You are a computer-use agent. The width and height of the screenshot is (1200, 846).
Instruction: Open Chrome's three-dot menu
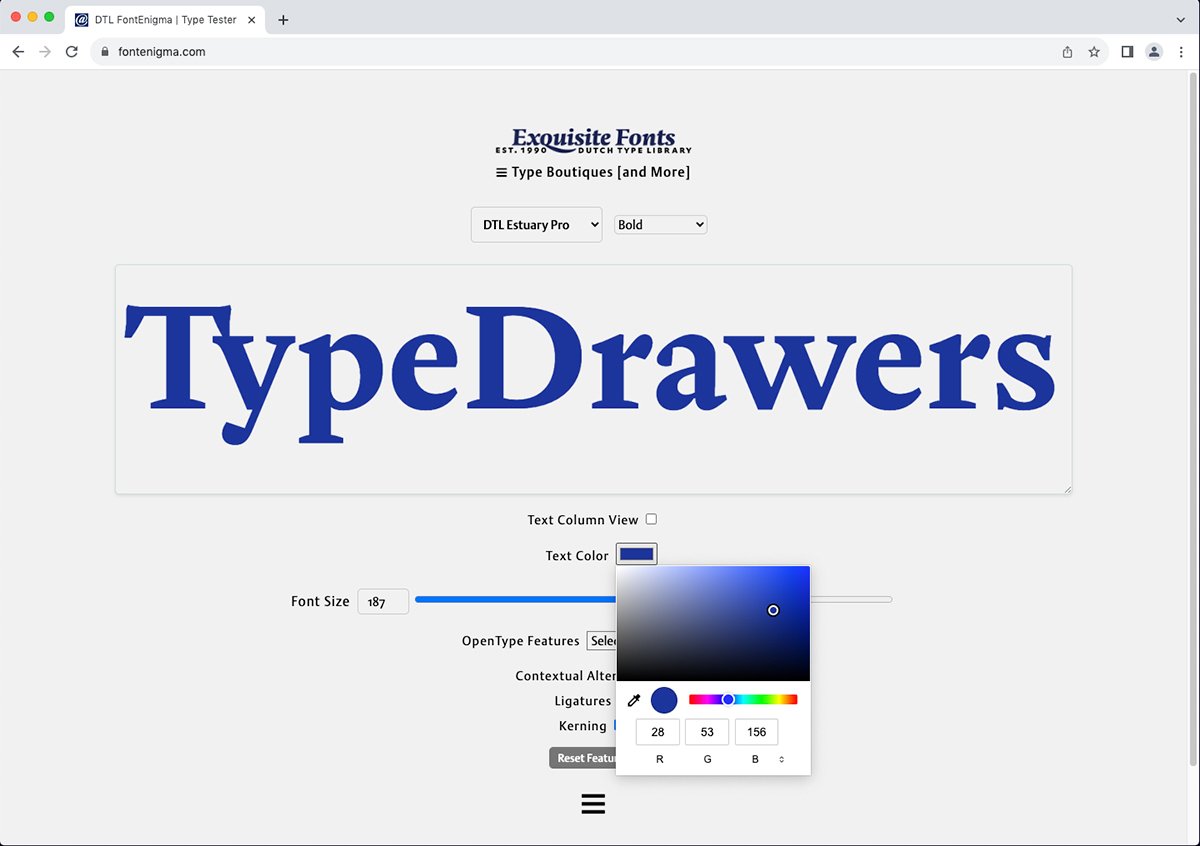[1181, 52]
